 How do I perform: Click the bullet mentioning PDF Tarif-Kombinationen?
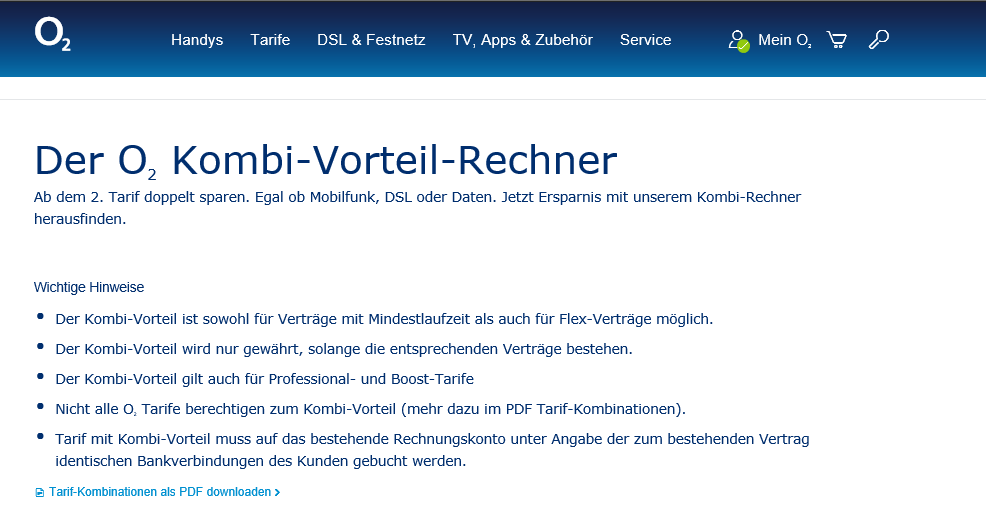[x=370, y=410]
